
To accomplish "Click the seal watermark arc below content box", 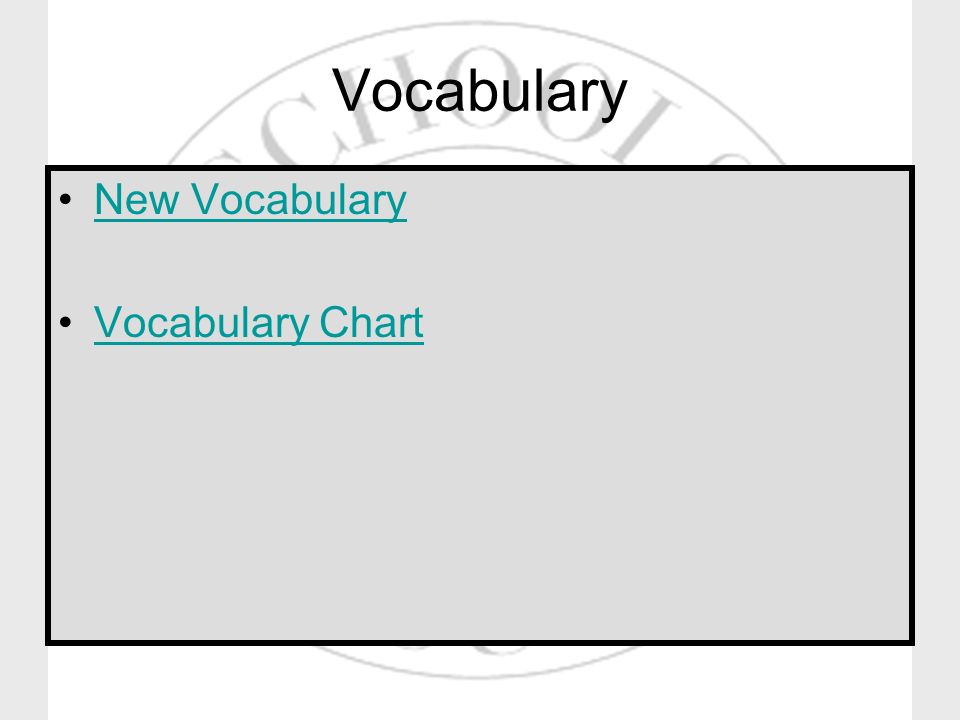I will [x=478, y=664].
